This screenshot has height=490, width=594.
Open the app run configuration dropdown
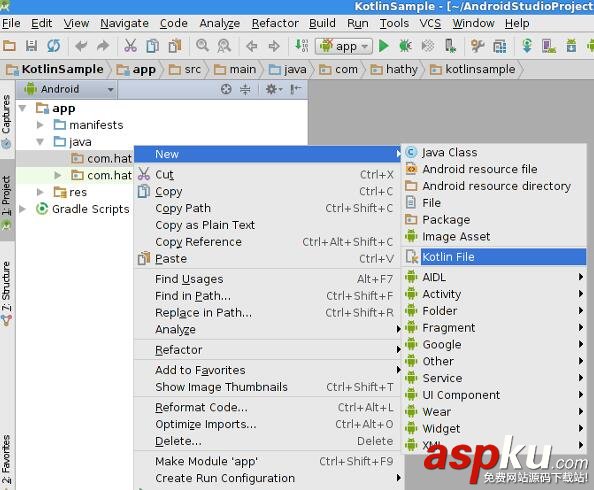point(344,47)
